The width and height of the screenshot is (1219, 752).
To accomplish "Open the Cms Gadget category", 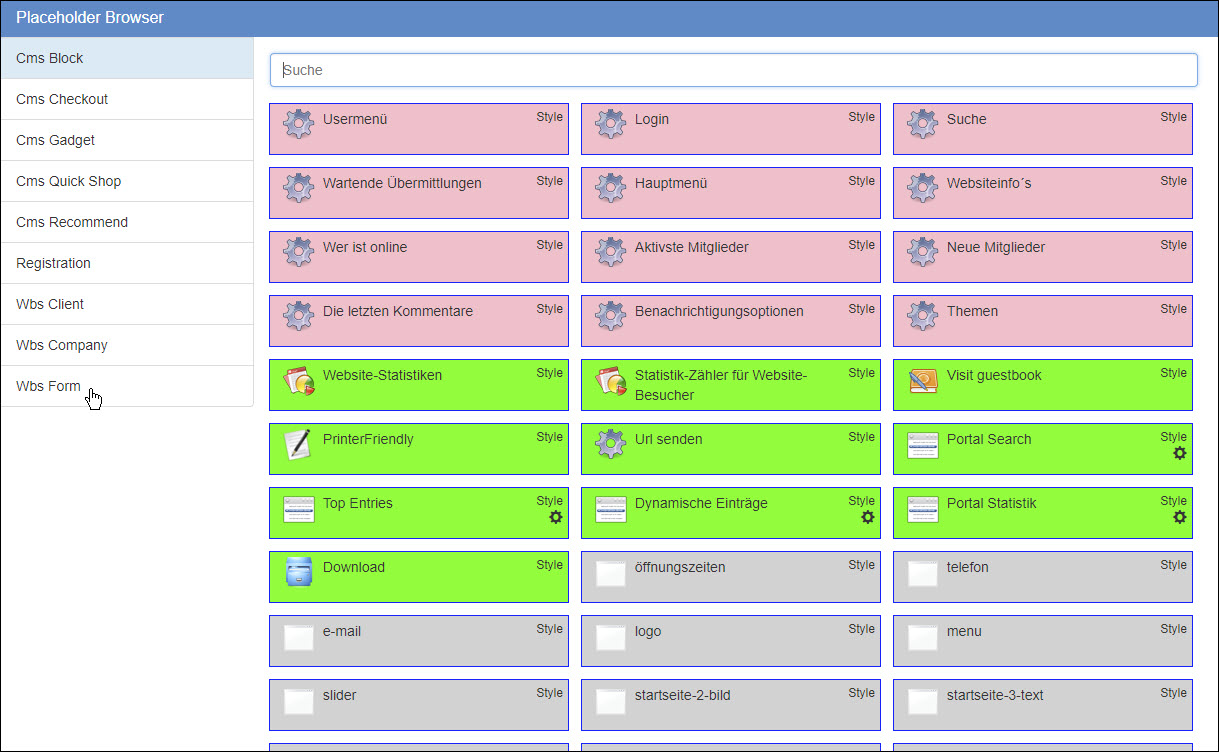I will 127,140.
